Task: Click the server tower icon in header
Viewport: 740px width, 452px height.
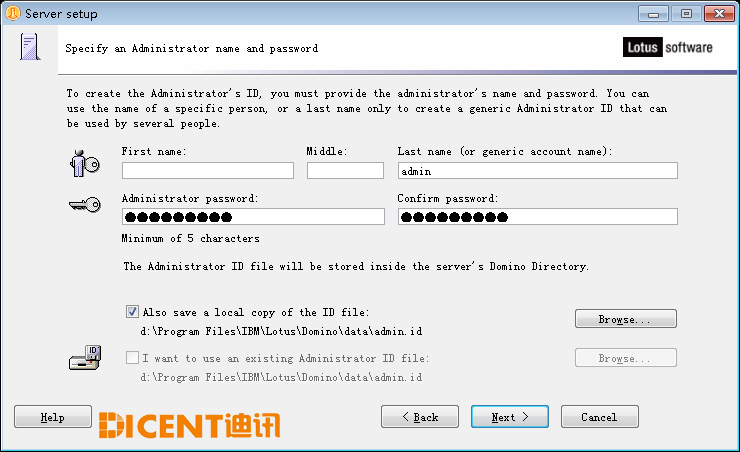Action: [x=30, y=47]
